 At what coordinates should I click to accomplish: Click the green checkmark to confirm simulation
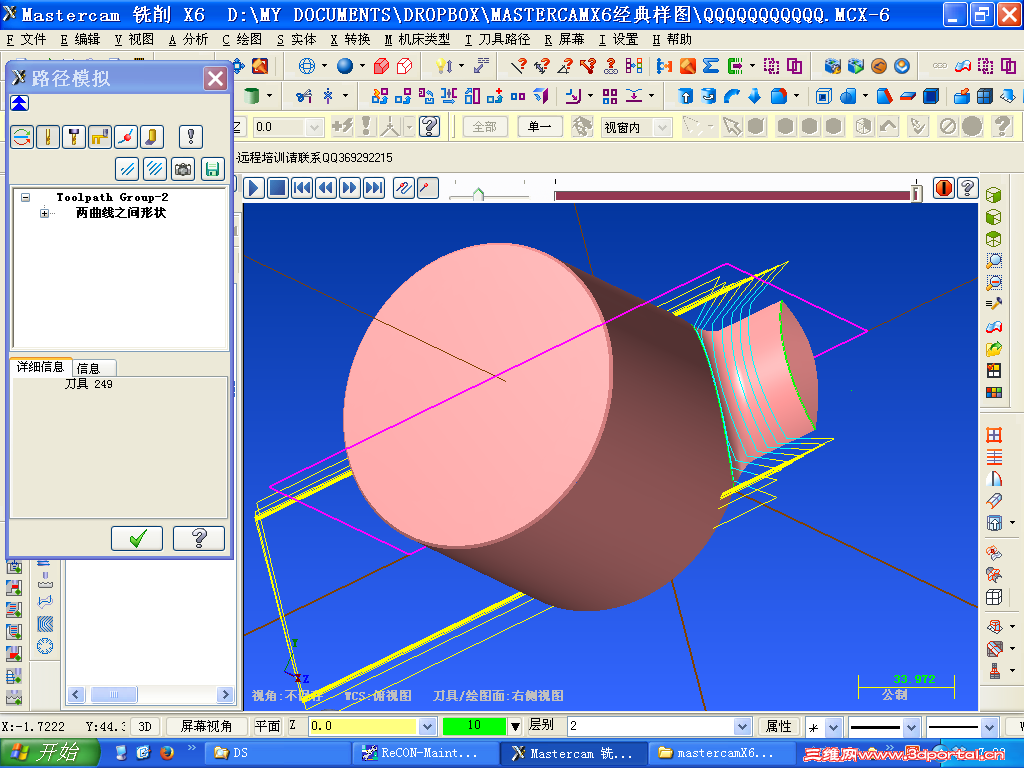click(136, 538)
